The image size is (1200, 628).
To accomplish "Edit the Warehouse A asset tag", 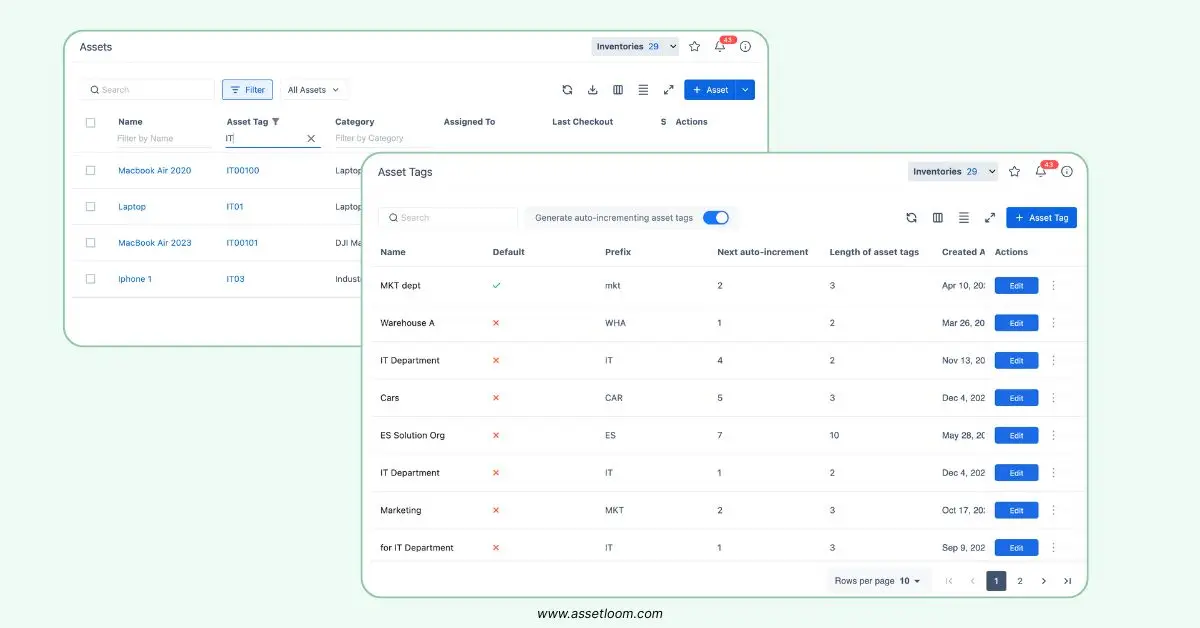I will 1016,323.
